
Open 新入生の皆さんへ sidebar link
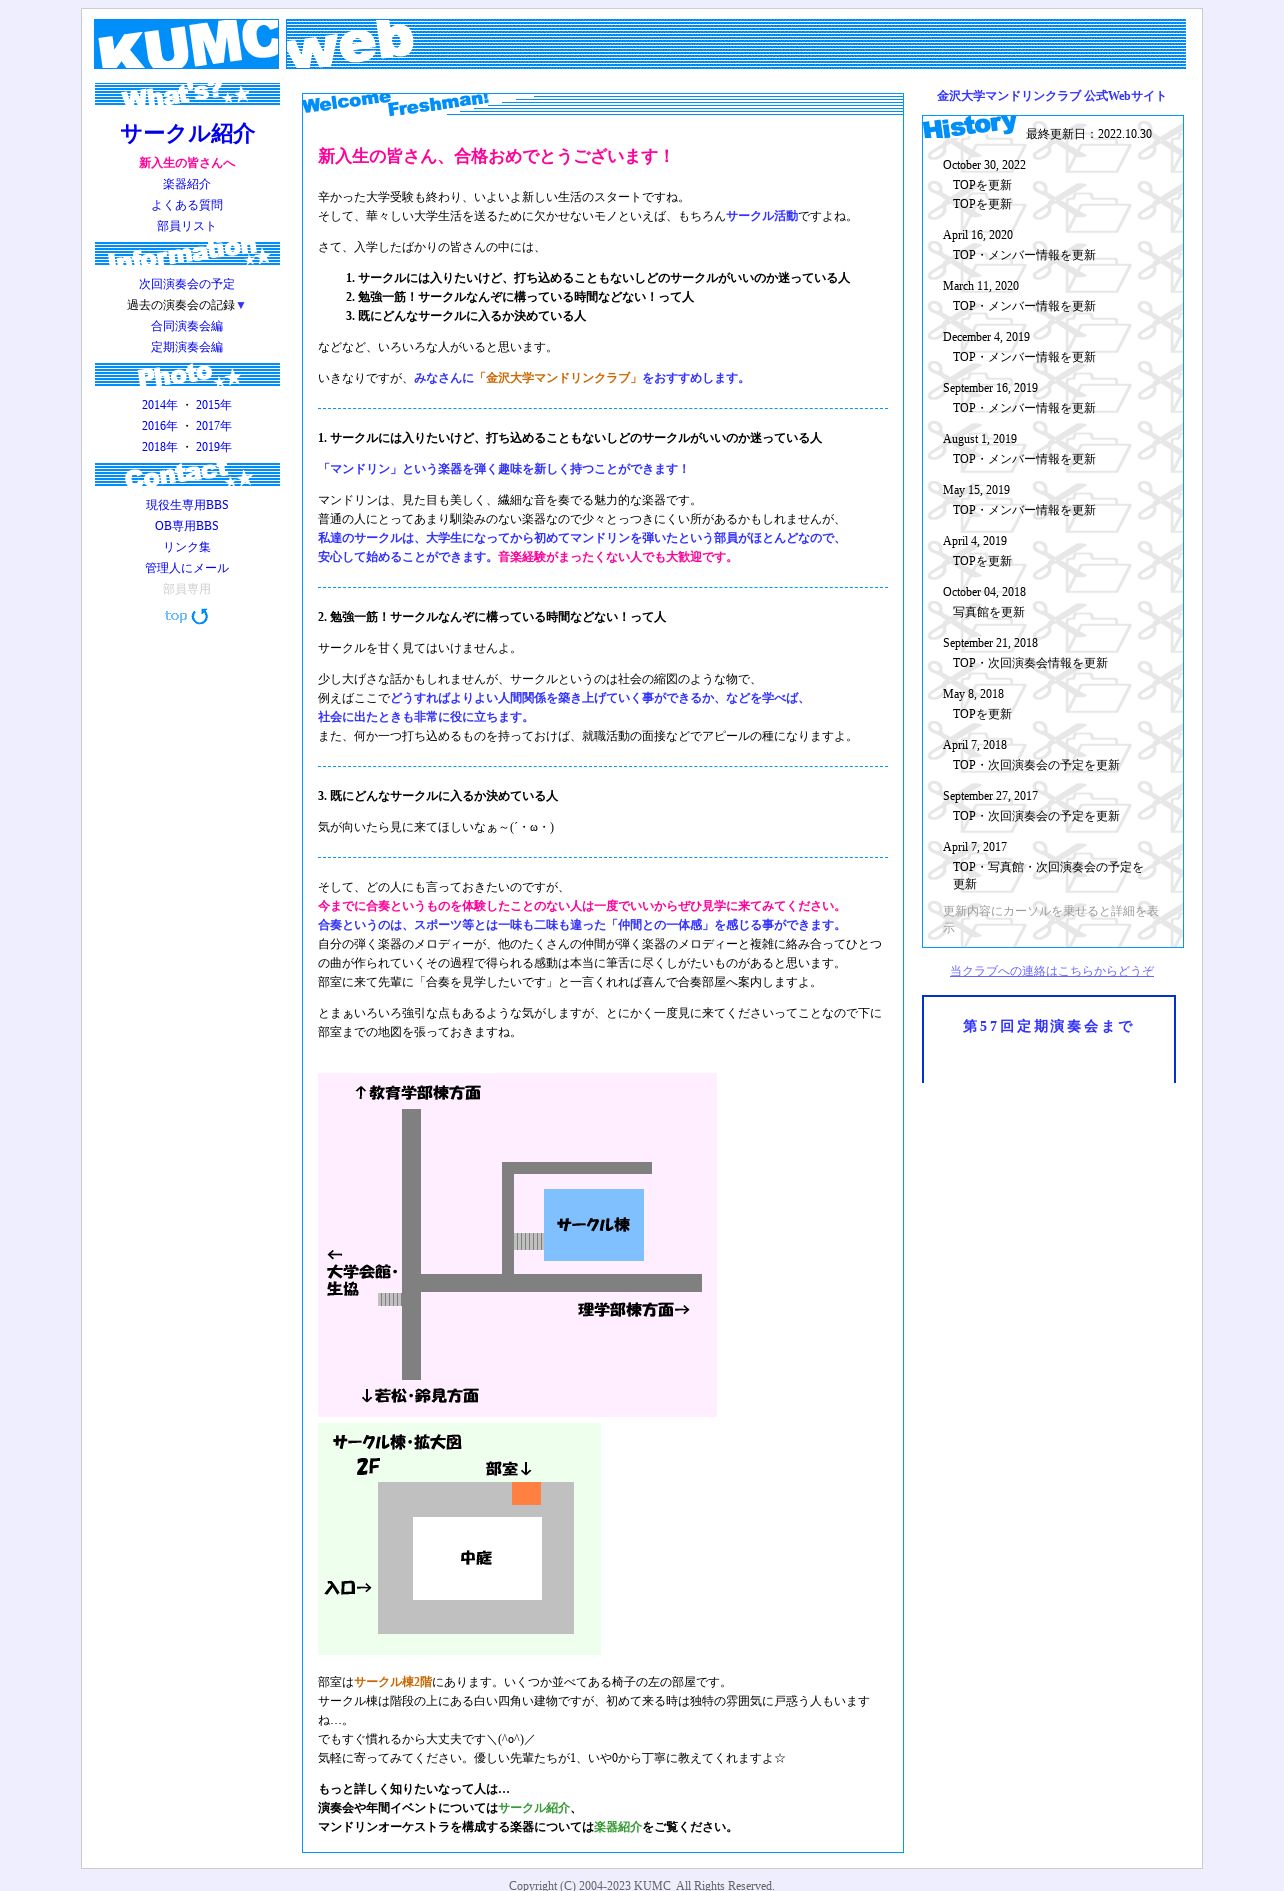tap(187, 163)
